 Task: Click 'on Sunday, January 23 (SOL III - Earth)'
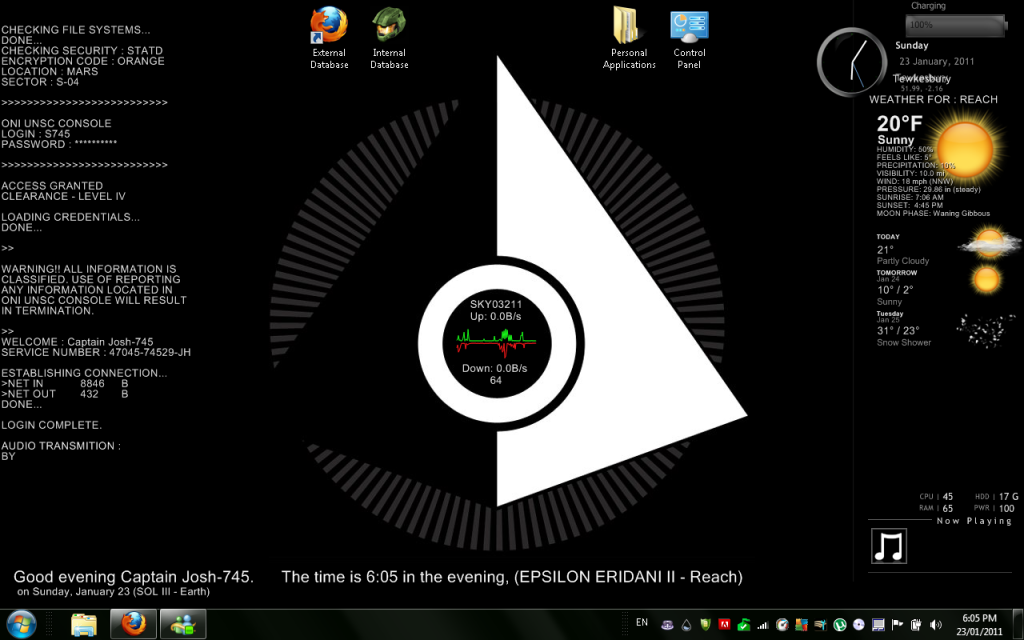(x=113, y=592)
